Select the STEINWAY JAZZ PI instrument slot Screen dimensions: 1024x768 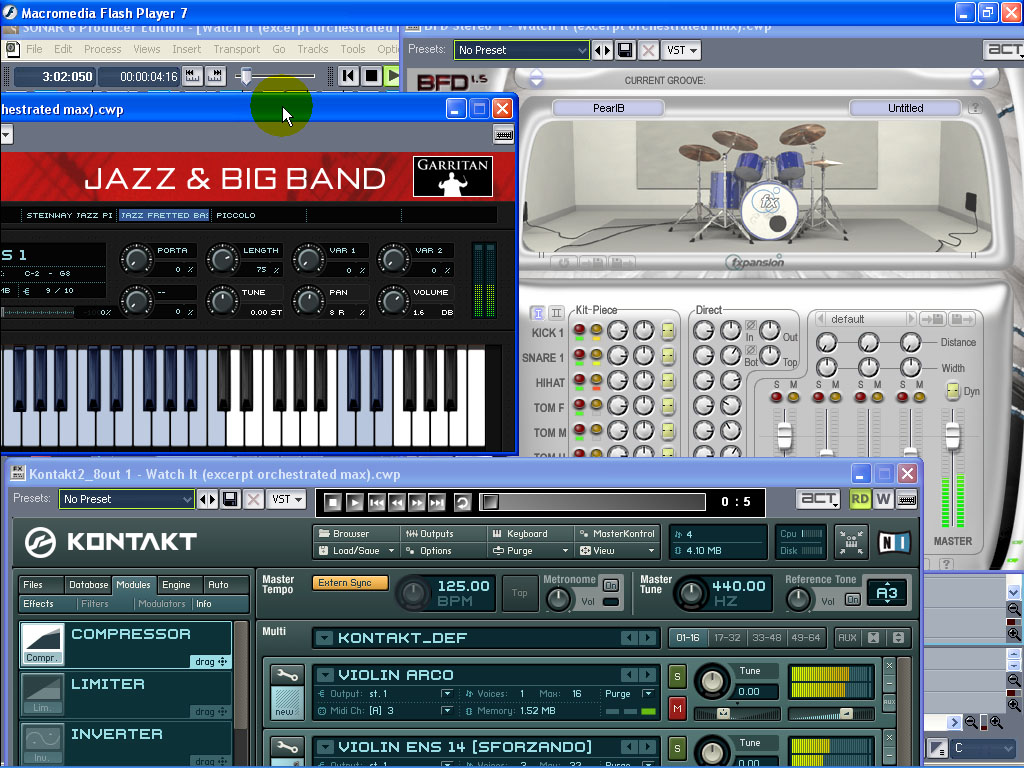(69, 215)
